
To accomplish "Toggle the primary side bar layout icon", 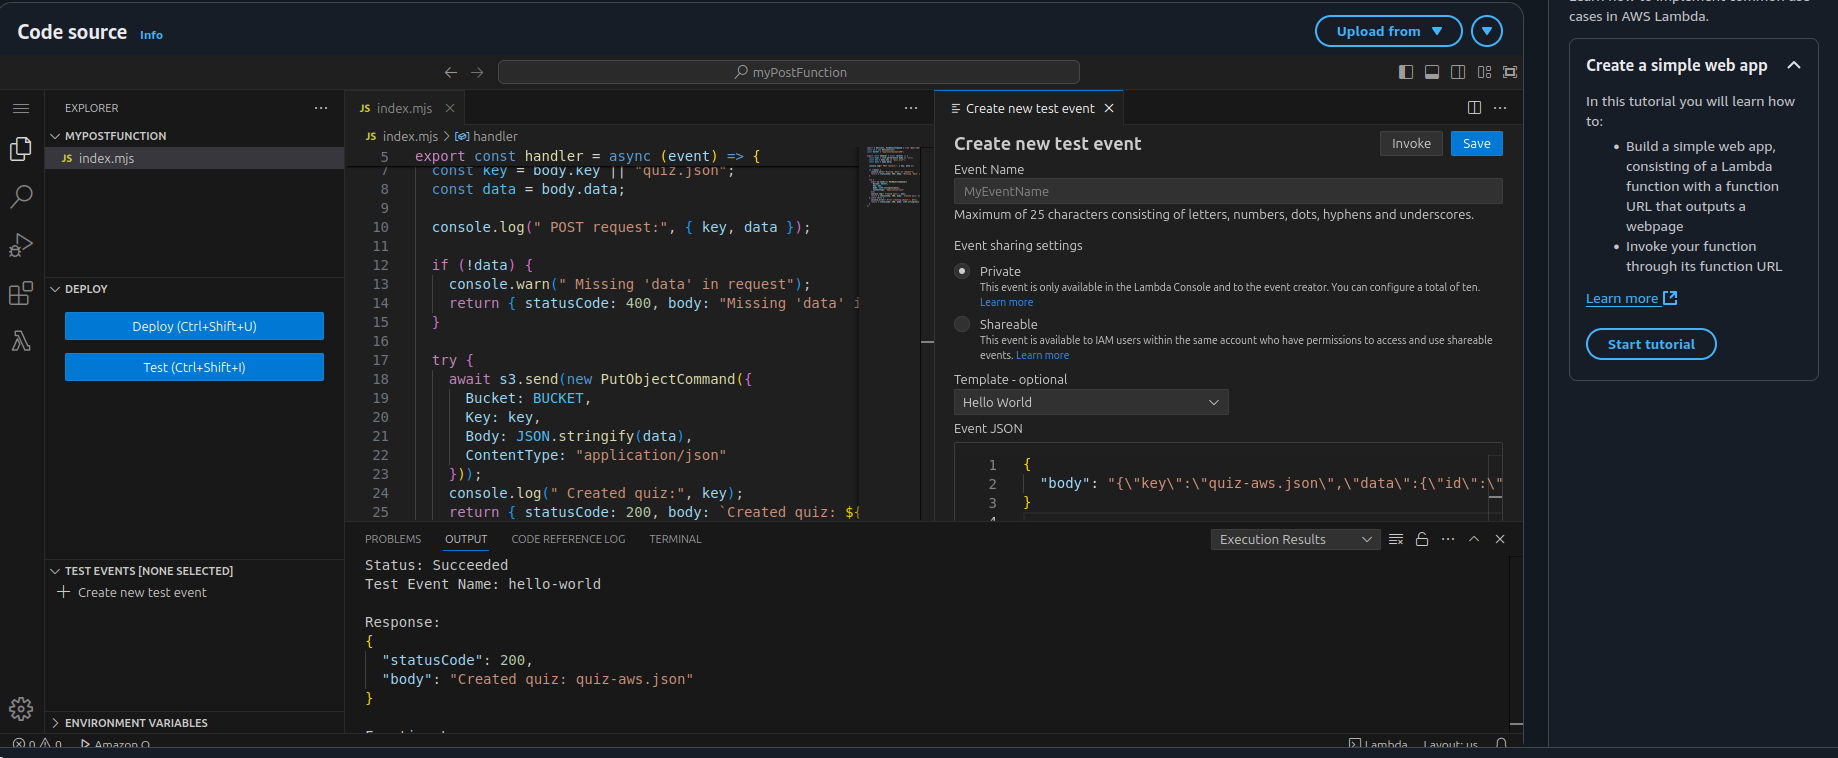I will (1406, 72).
